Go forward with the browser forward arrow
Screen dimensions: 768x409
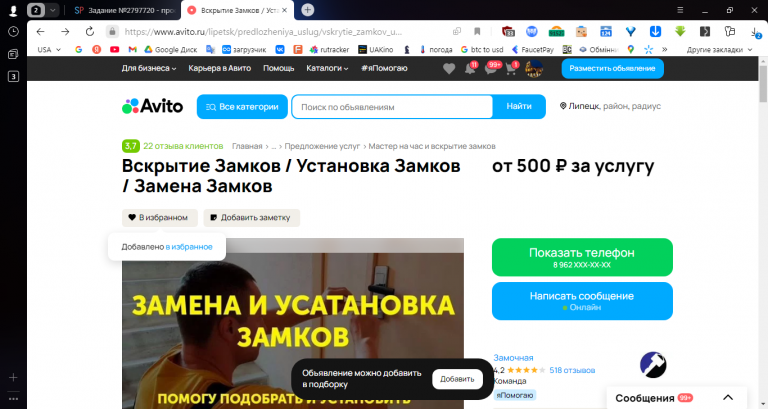(65, 31)
